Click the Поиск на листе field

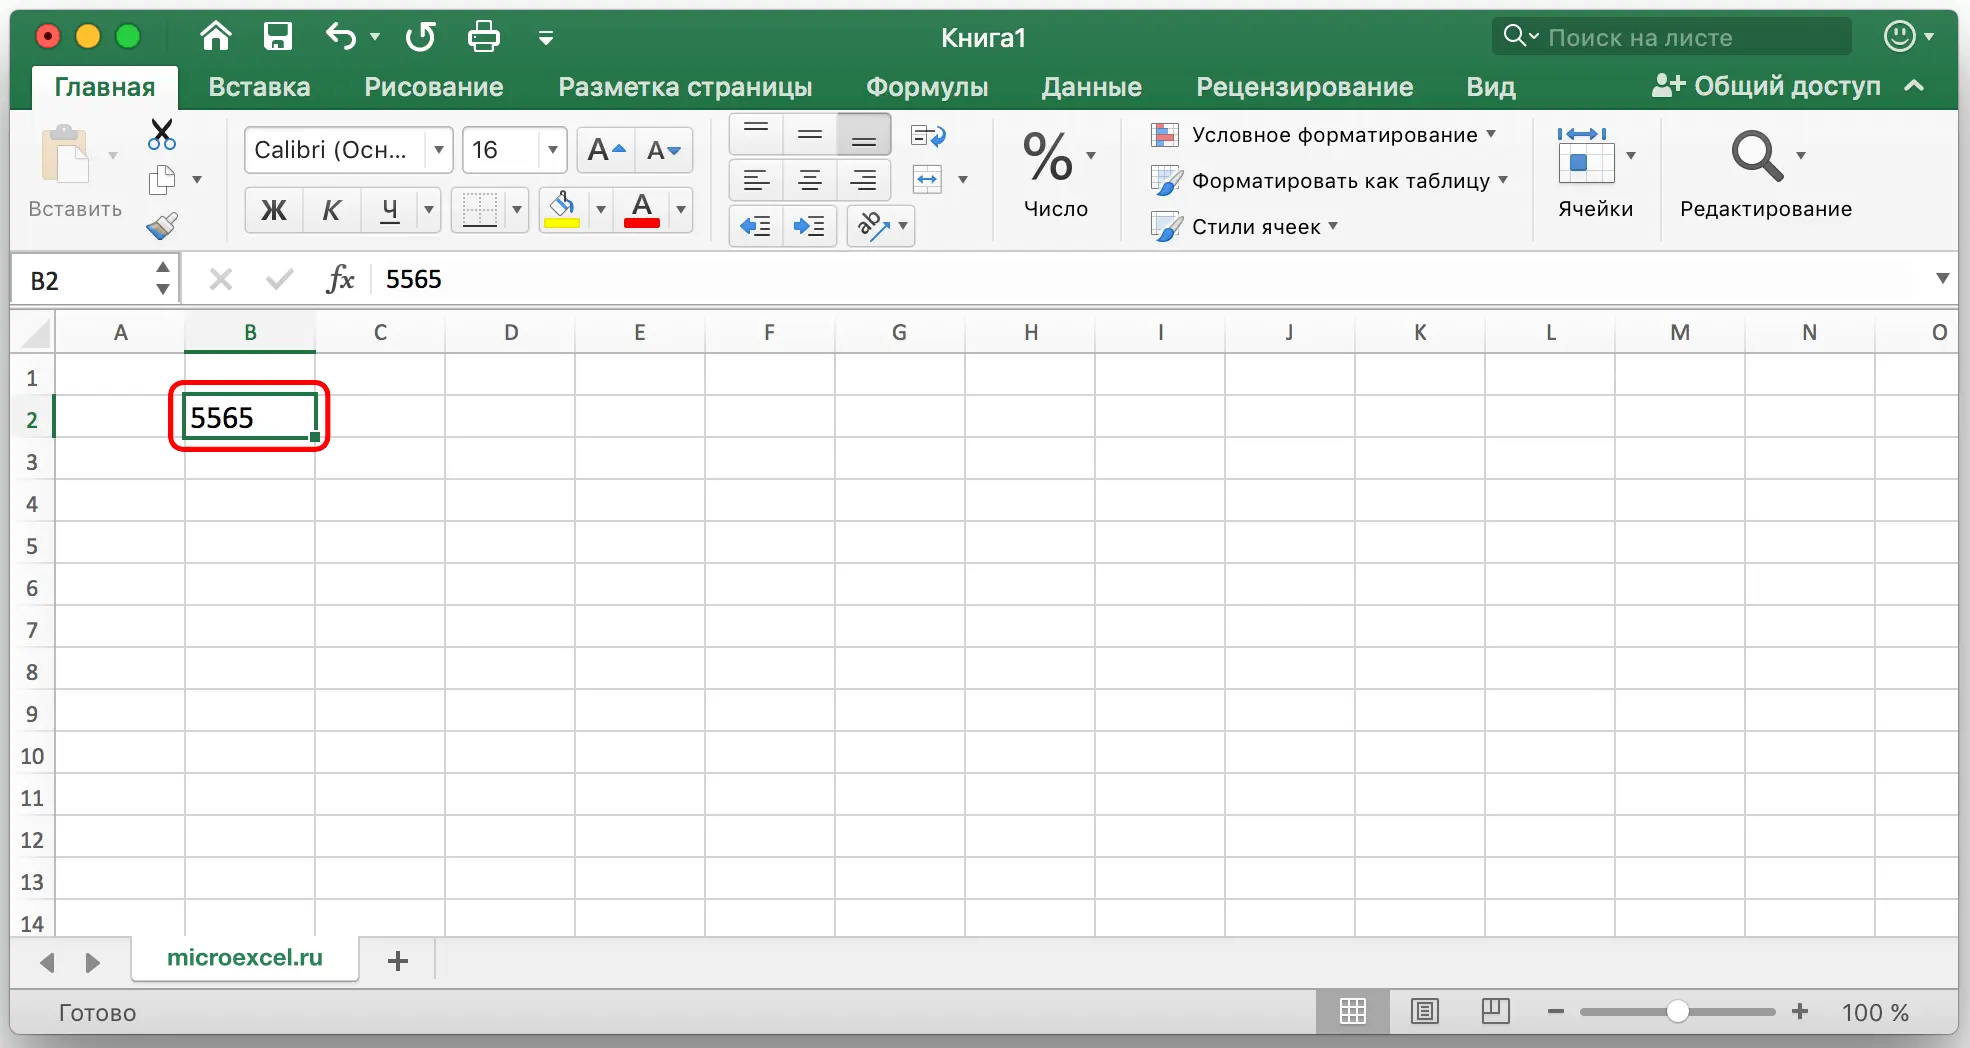1672,37
